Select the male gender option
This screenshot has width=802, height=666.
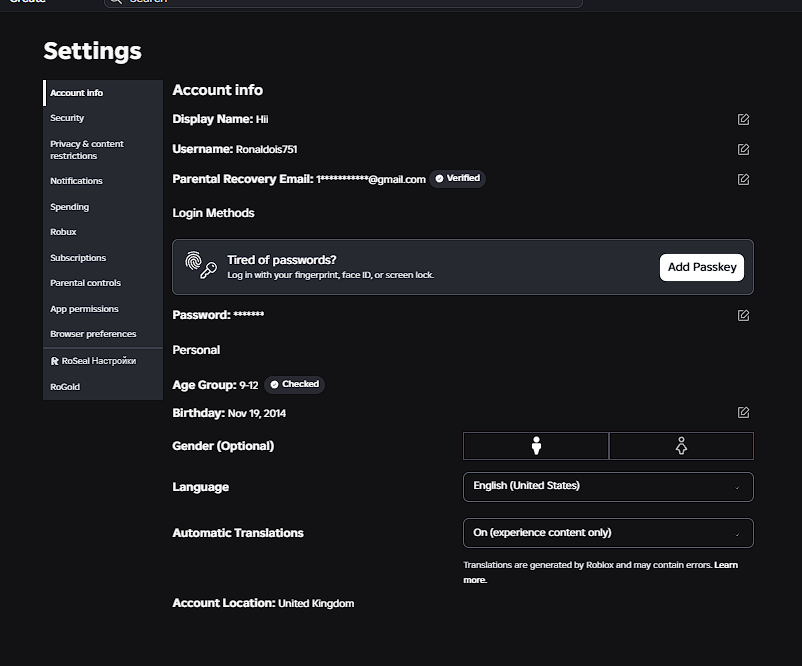click(x=536, y=446)
